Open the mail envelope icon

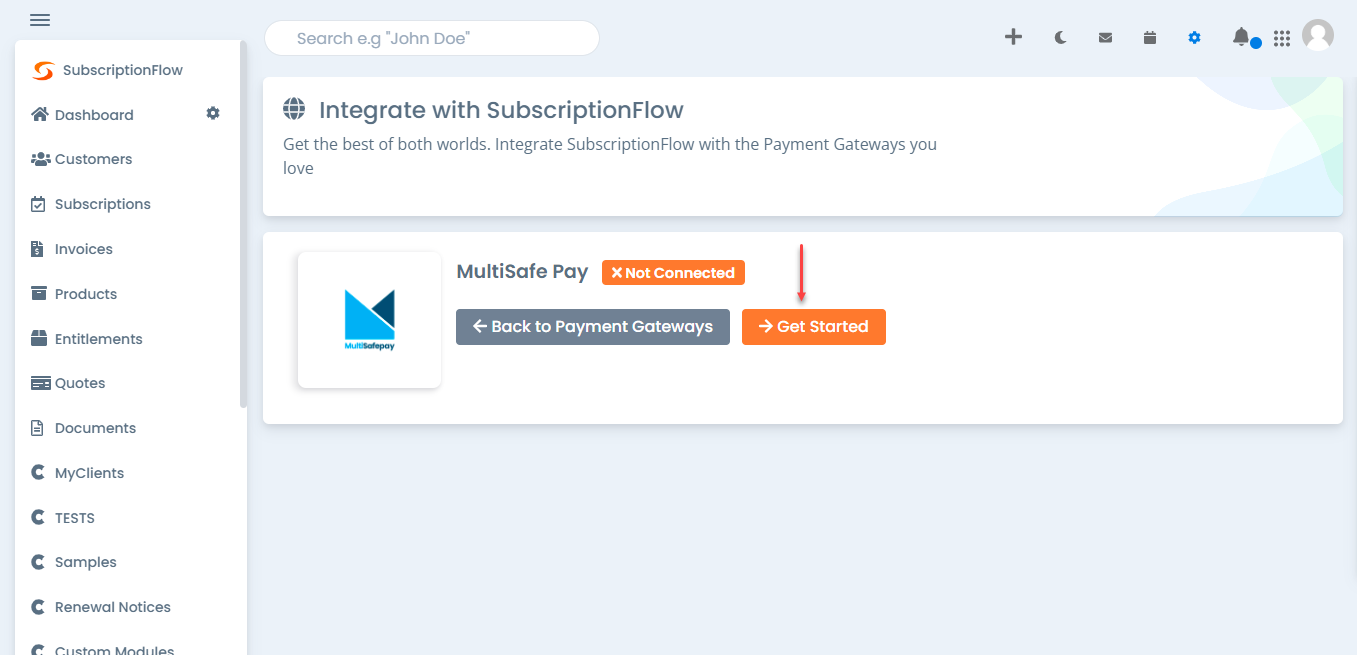click(1105, 38)
